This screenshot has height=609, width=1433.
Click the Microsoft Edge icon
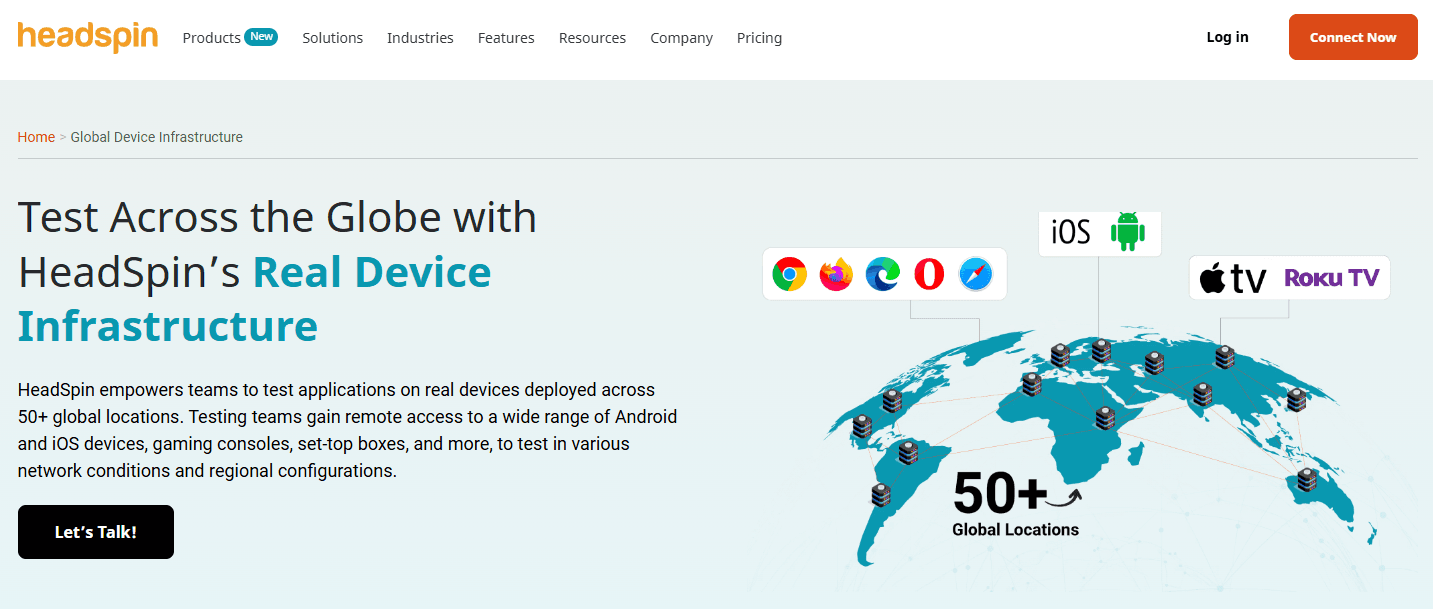pos(883,274)
